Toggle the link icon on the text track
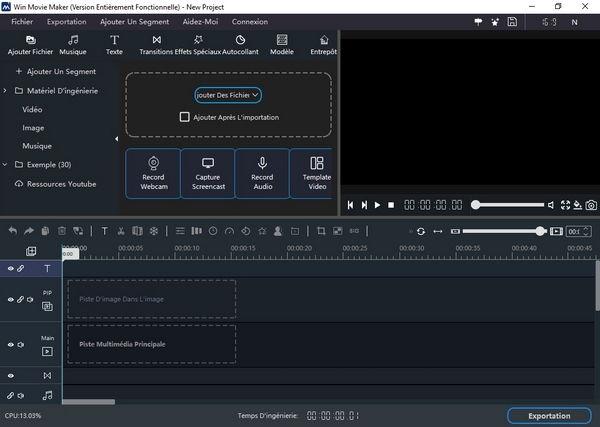 (21, 269)
